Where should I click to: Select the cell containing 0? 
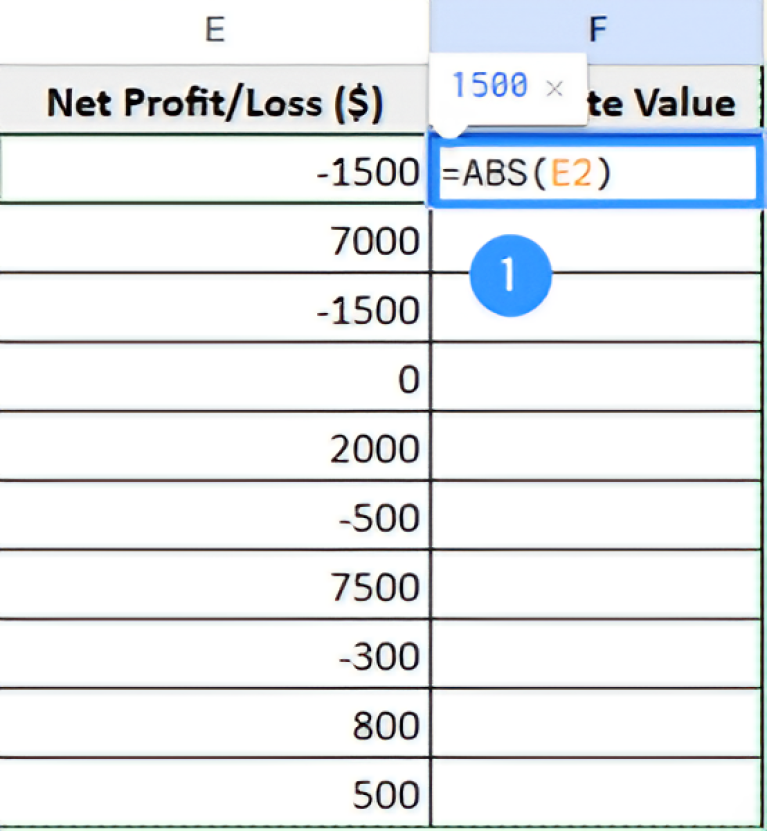pos(214,379)
